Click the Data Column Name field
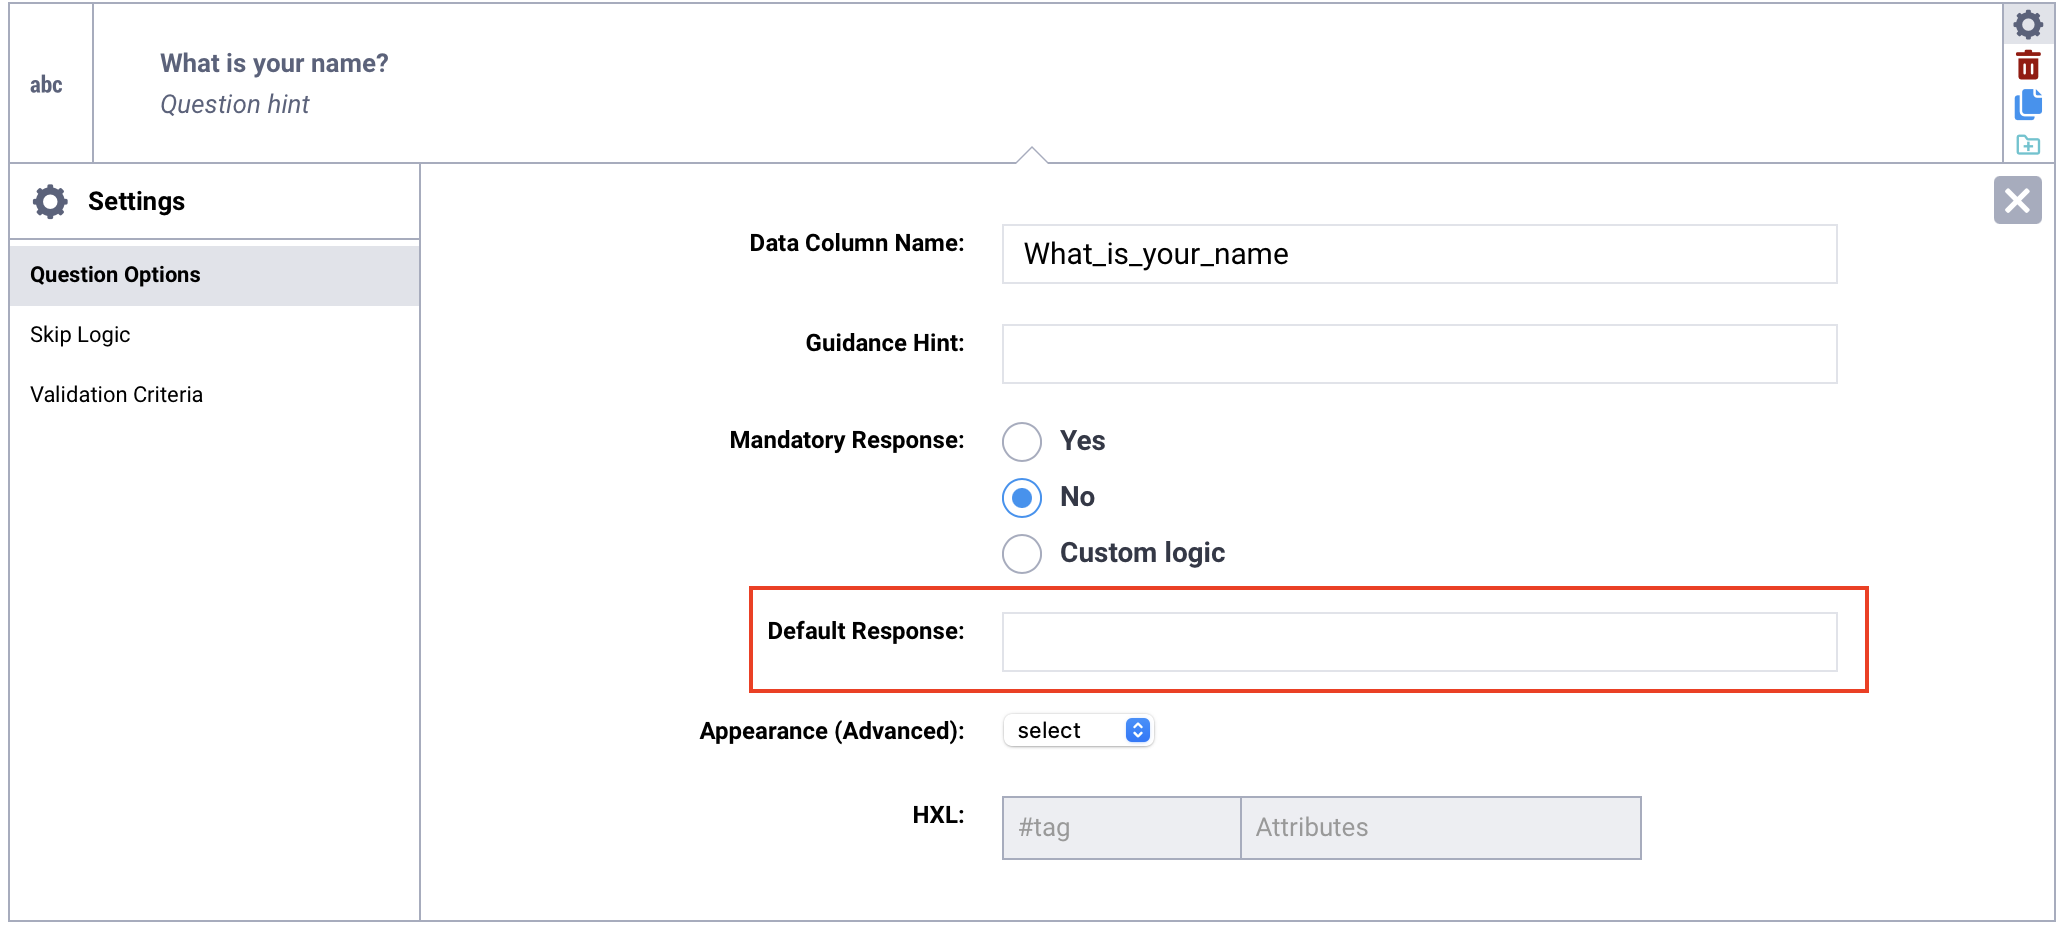Image resolution: width=2071 pixels, height=930 pixels. click(x=1418, y=254)
